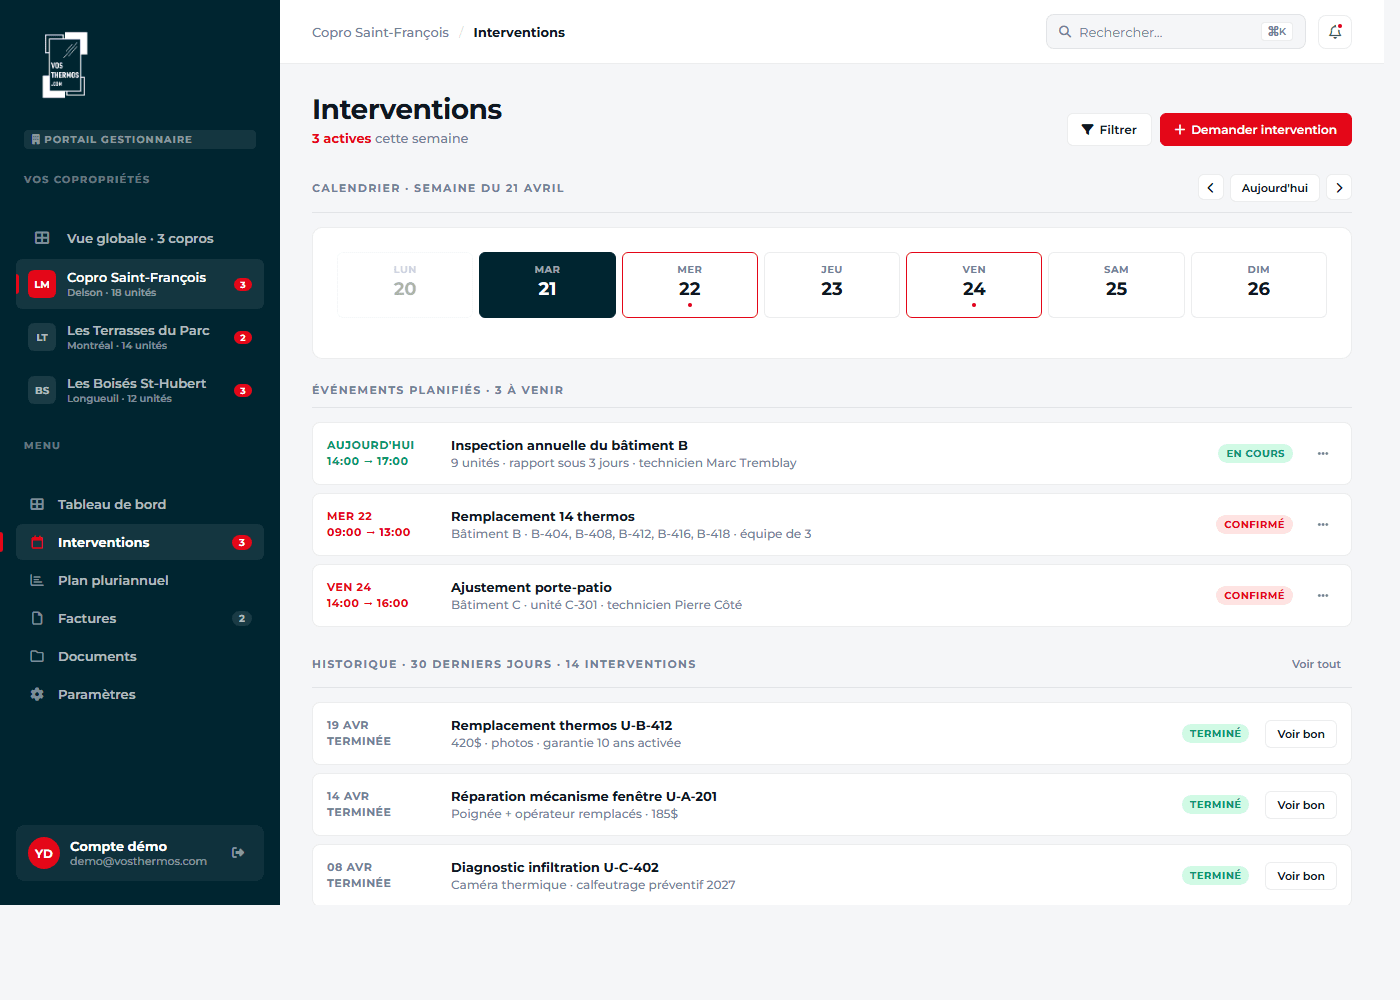Click Voir bon for Réparation mécanisme fenêtre U-A-201

coord(1301,805)
